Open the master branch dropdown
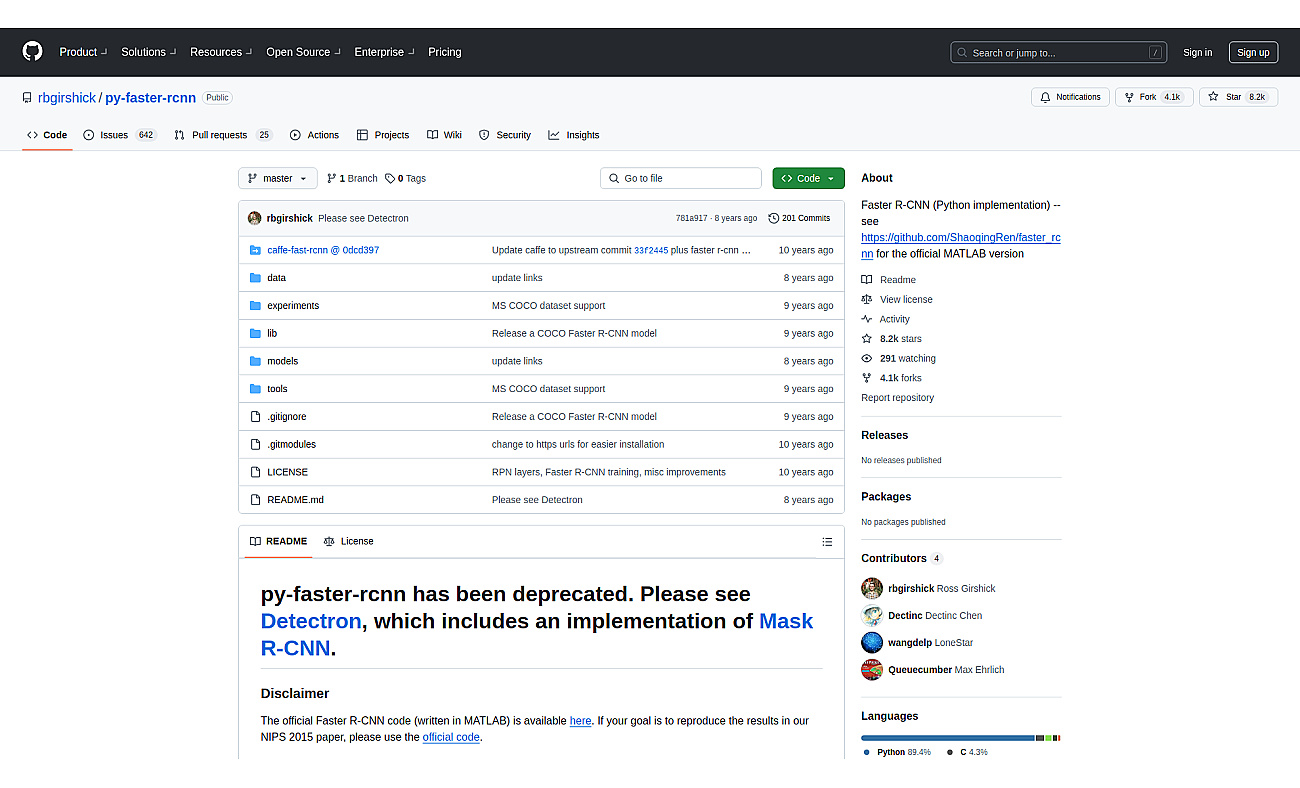Viewport: 1300px width, 788px height. point(277,178)
